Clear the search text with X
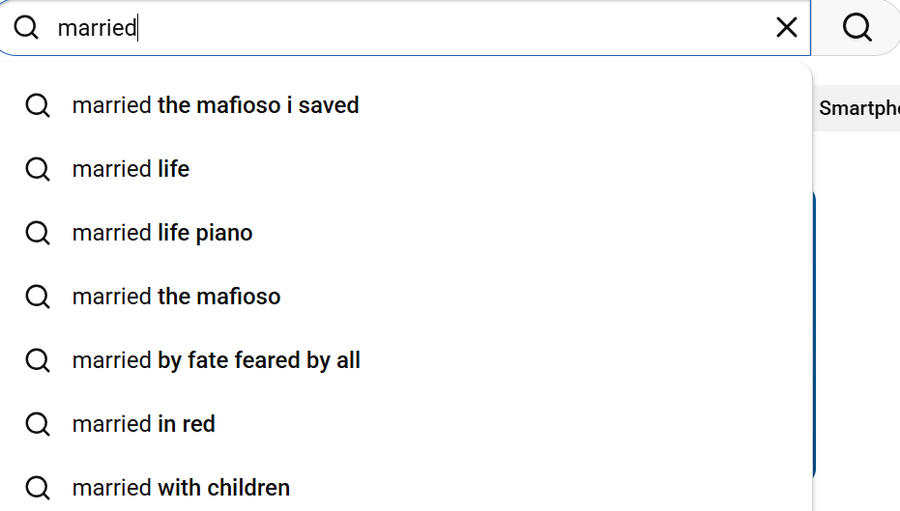 [x=787, y=27]
